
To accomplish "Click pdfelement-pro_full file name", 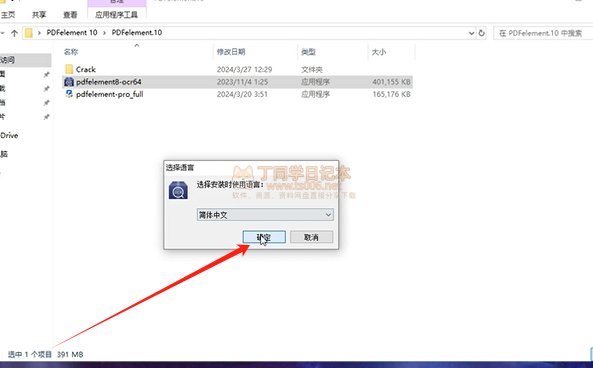I will [x=110, y=94].
